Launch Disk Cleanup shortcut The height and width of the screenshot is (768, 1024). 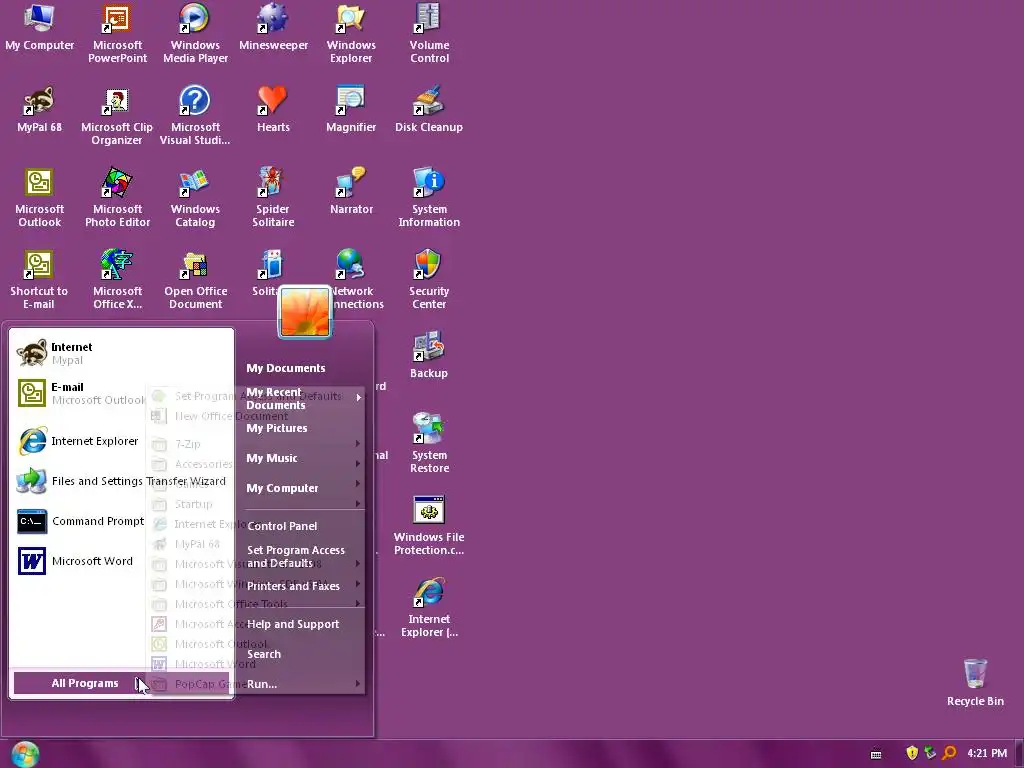pyautogui.click(x=429, y=108)
